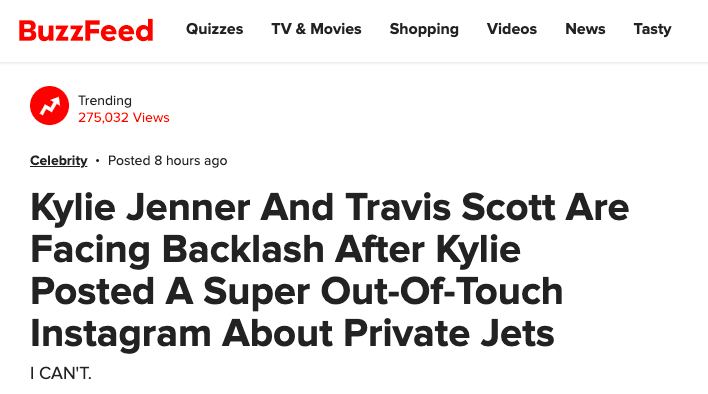The width and height of the screenshot is (708, 394).
Task: Click Kylie Jenner in the headline
Action: click(140, 208)
